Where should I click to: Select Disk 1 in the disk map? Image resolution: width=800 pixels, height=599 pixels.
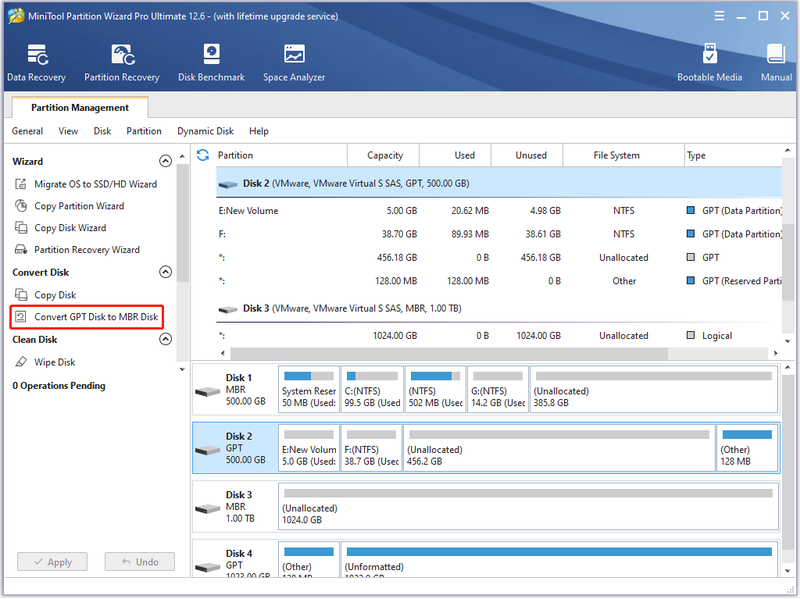tap(235, 390)
